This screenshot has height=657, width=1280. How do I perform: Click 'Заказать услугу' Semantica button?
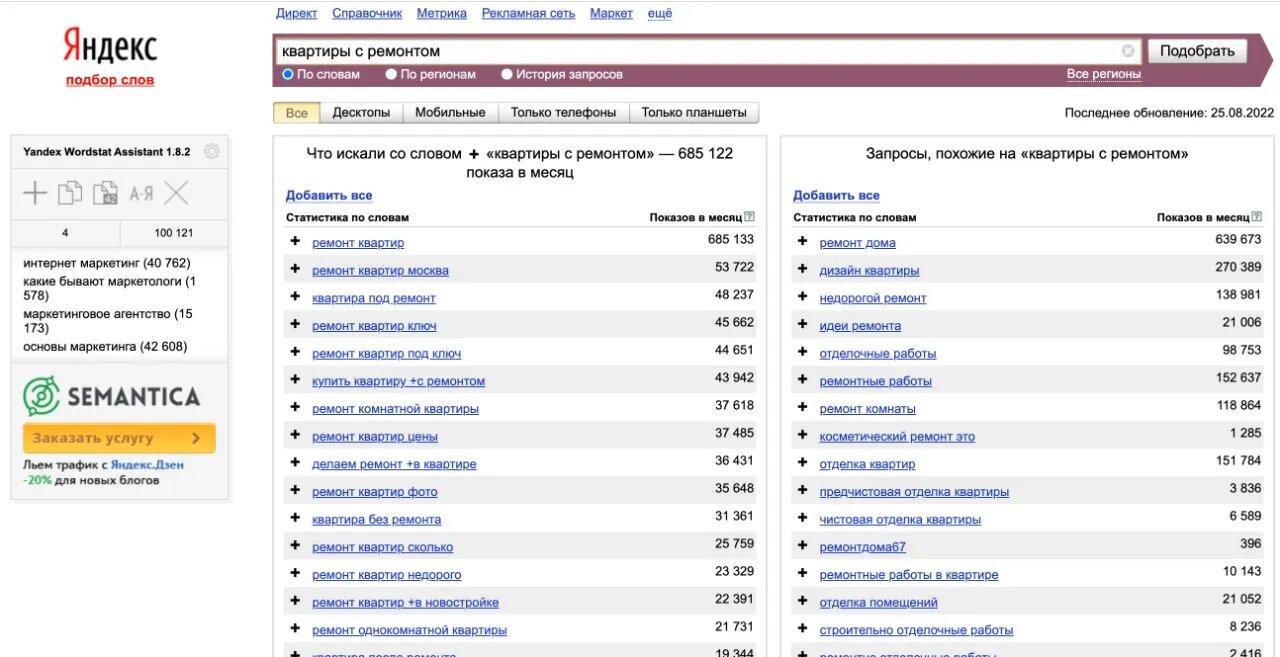pos(119,438)
